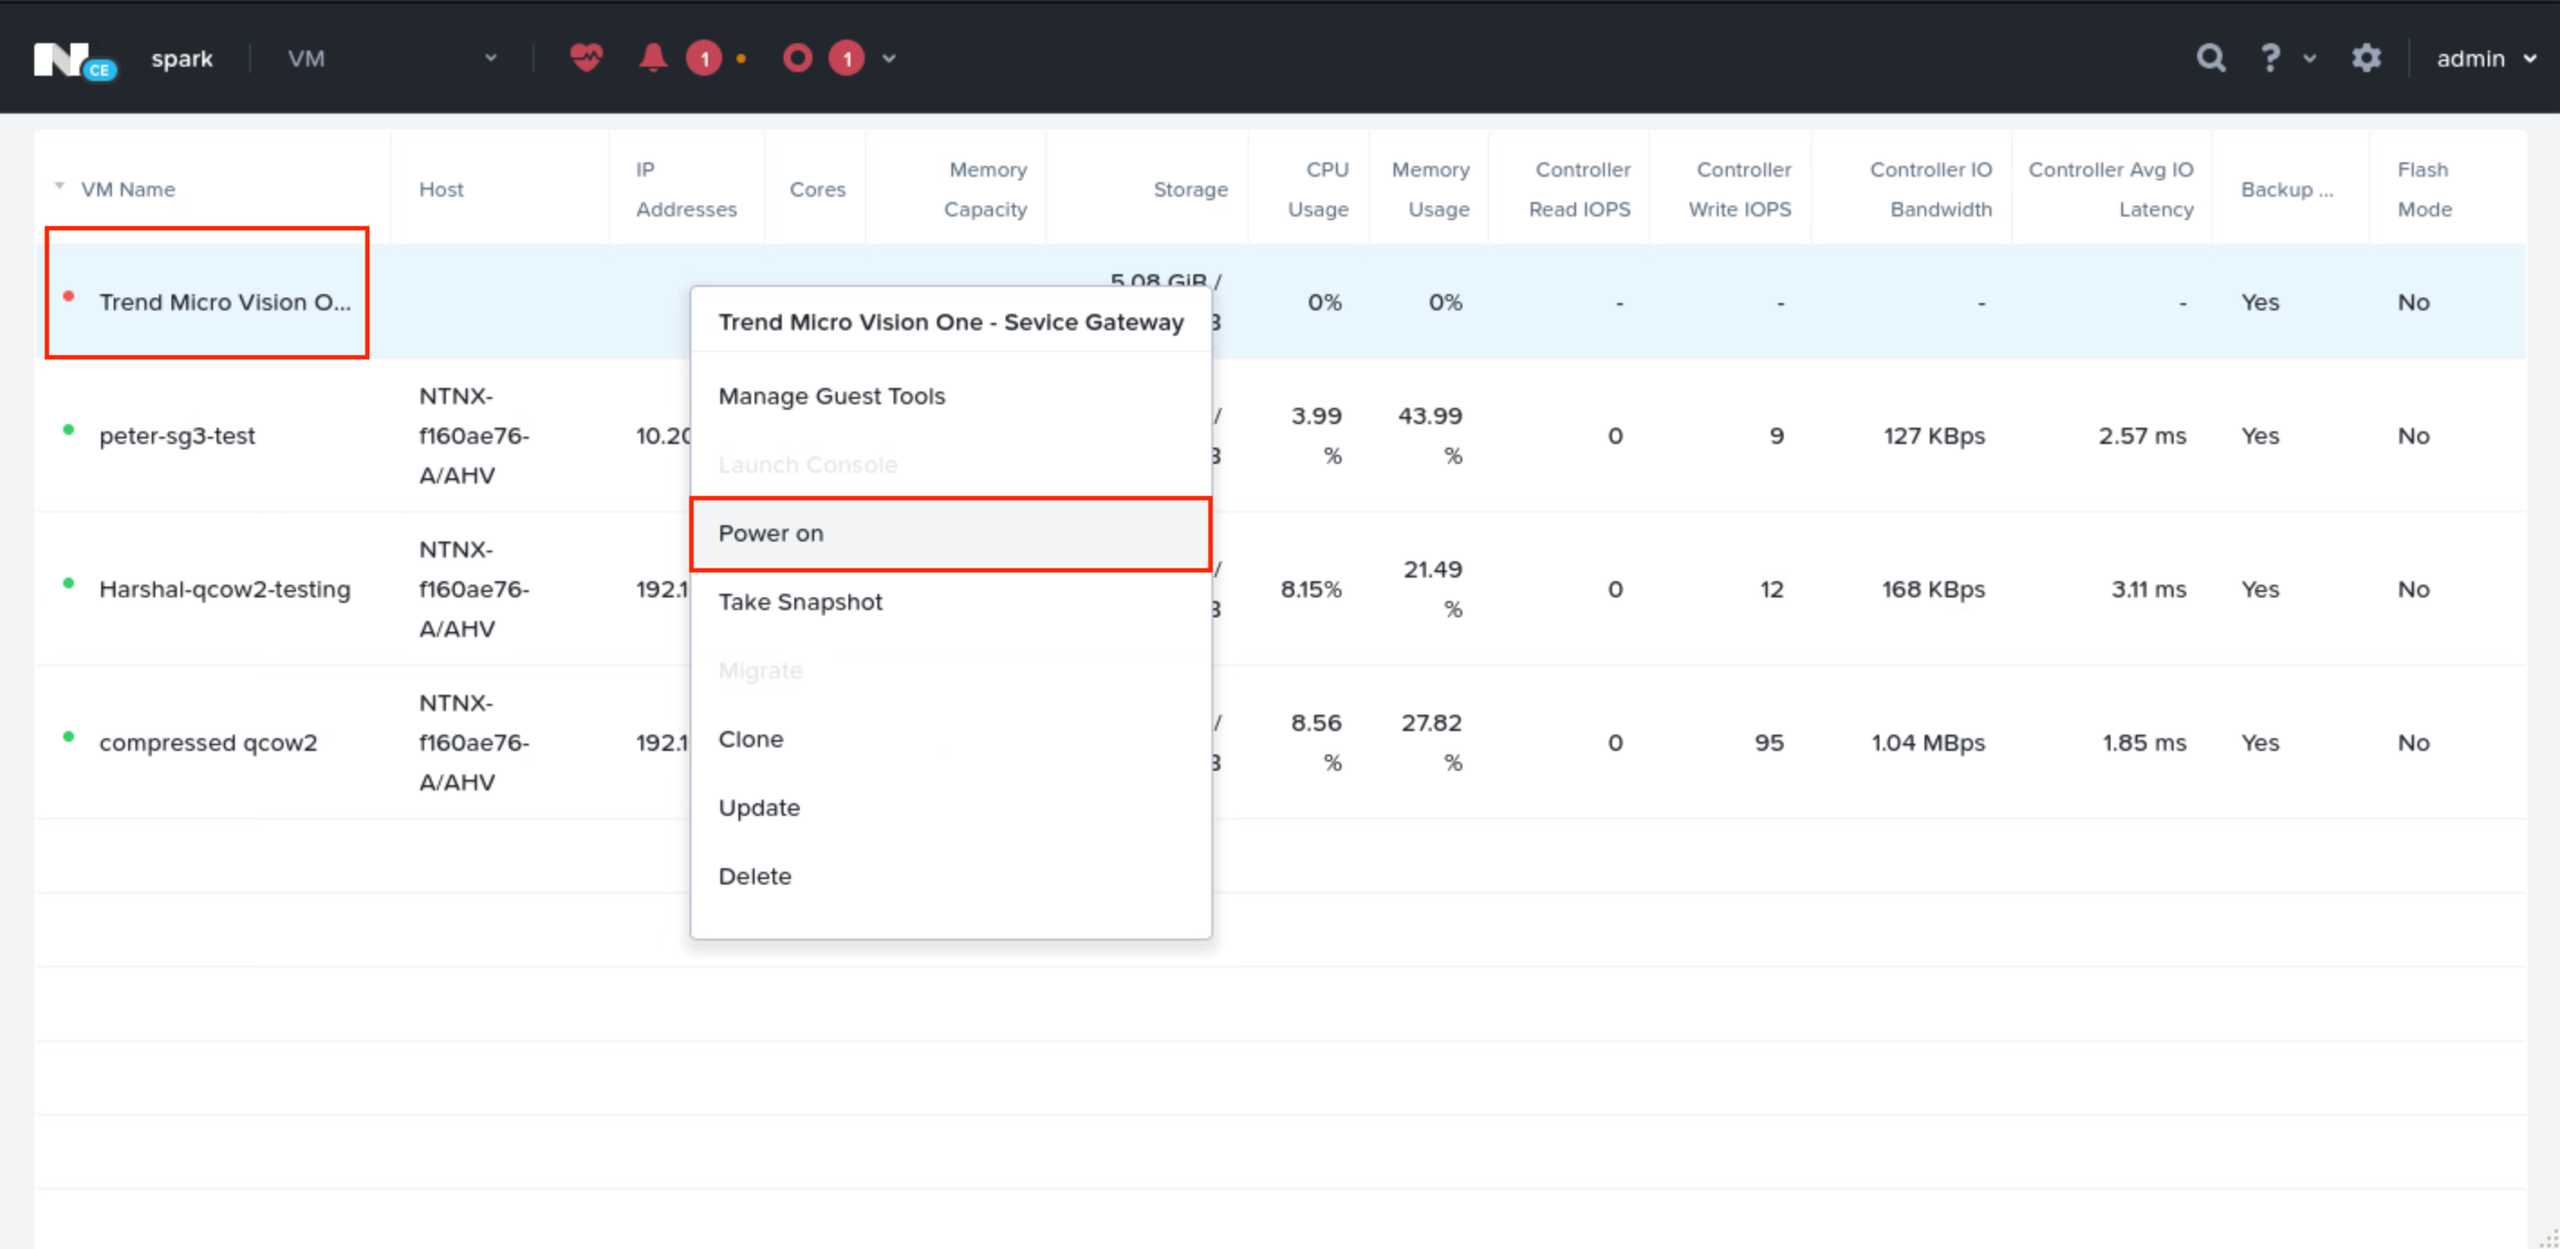Sort by the VM Name column header

[x=128, y=189]
